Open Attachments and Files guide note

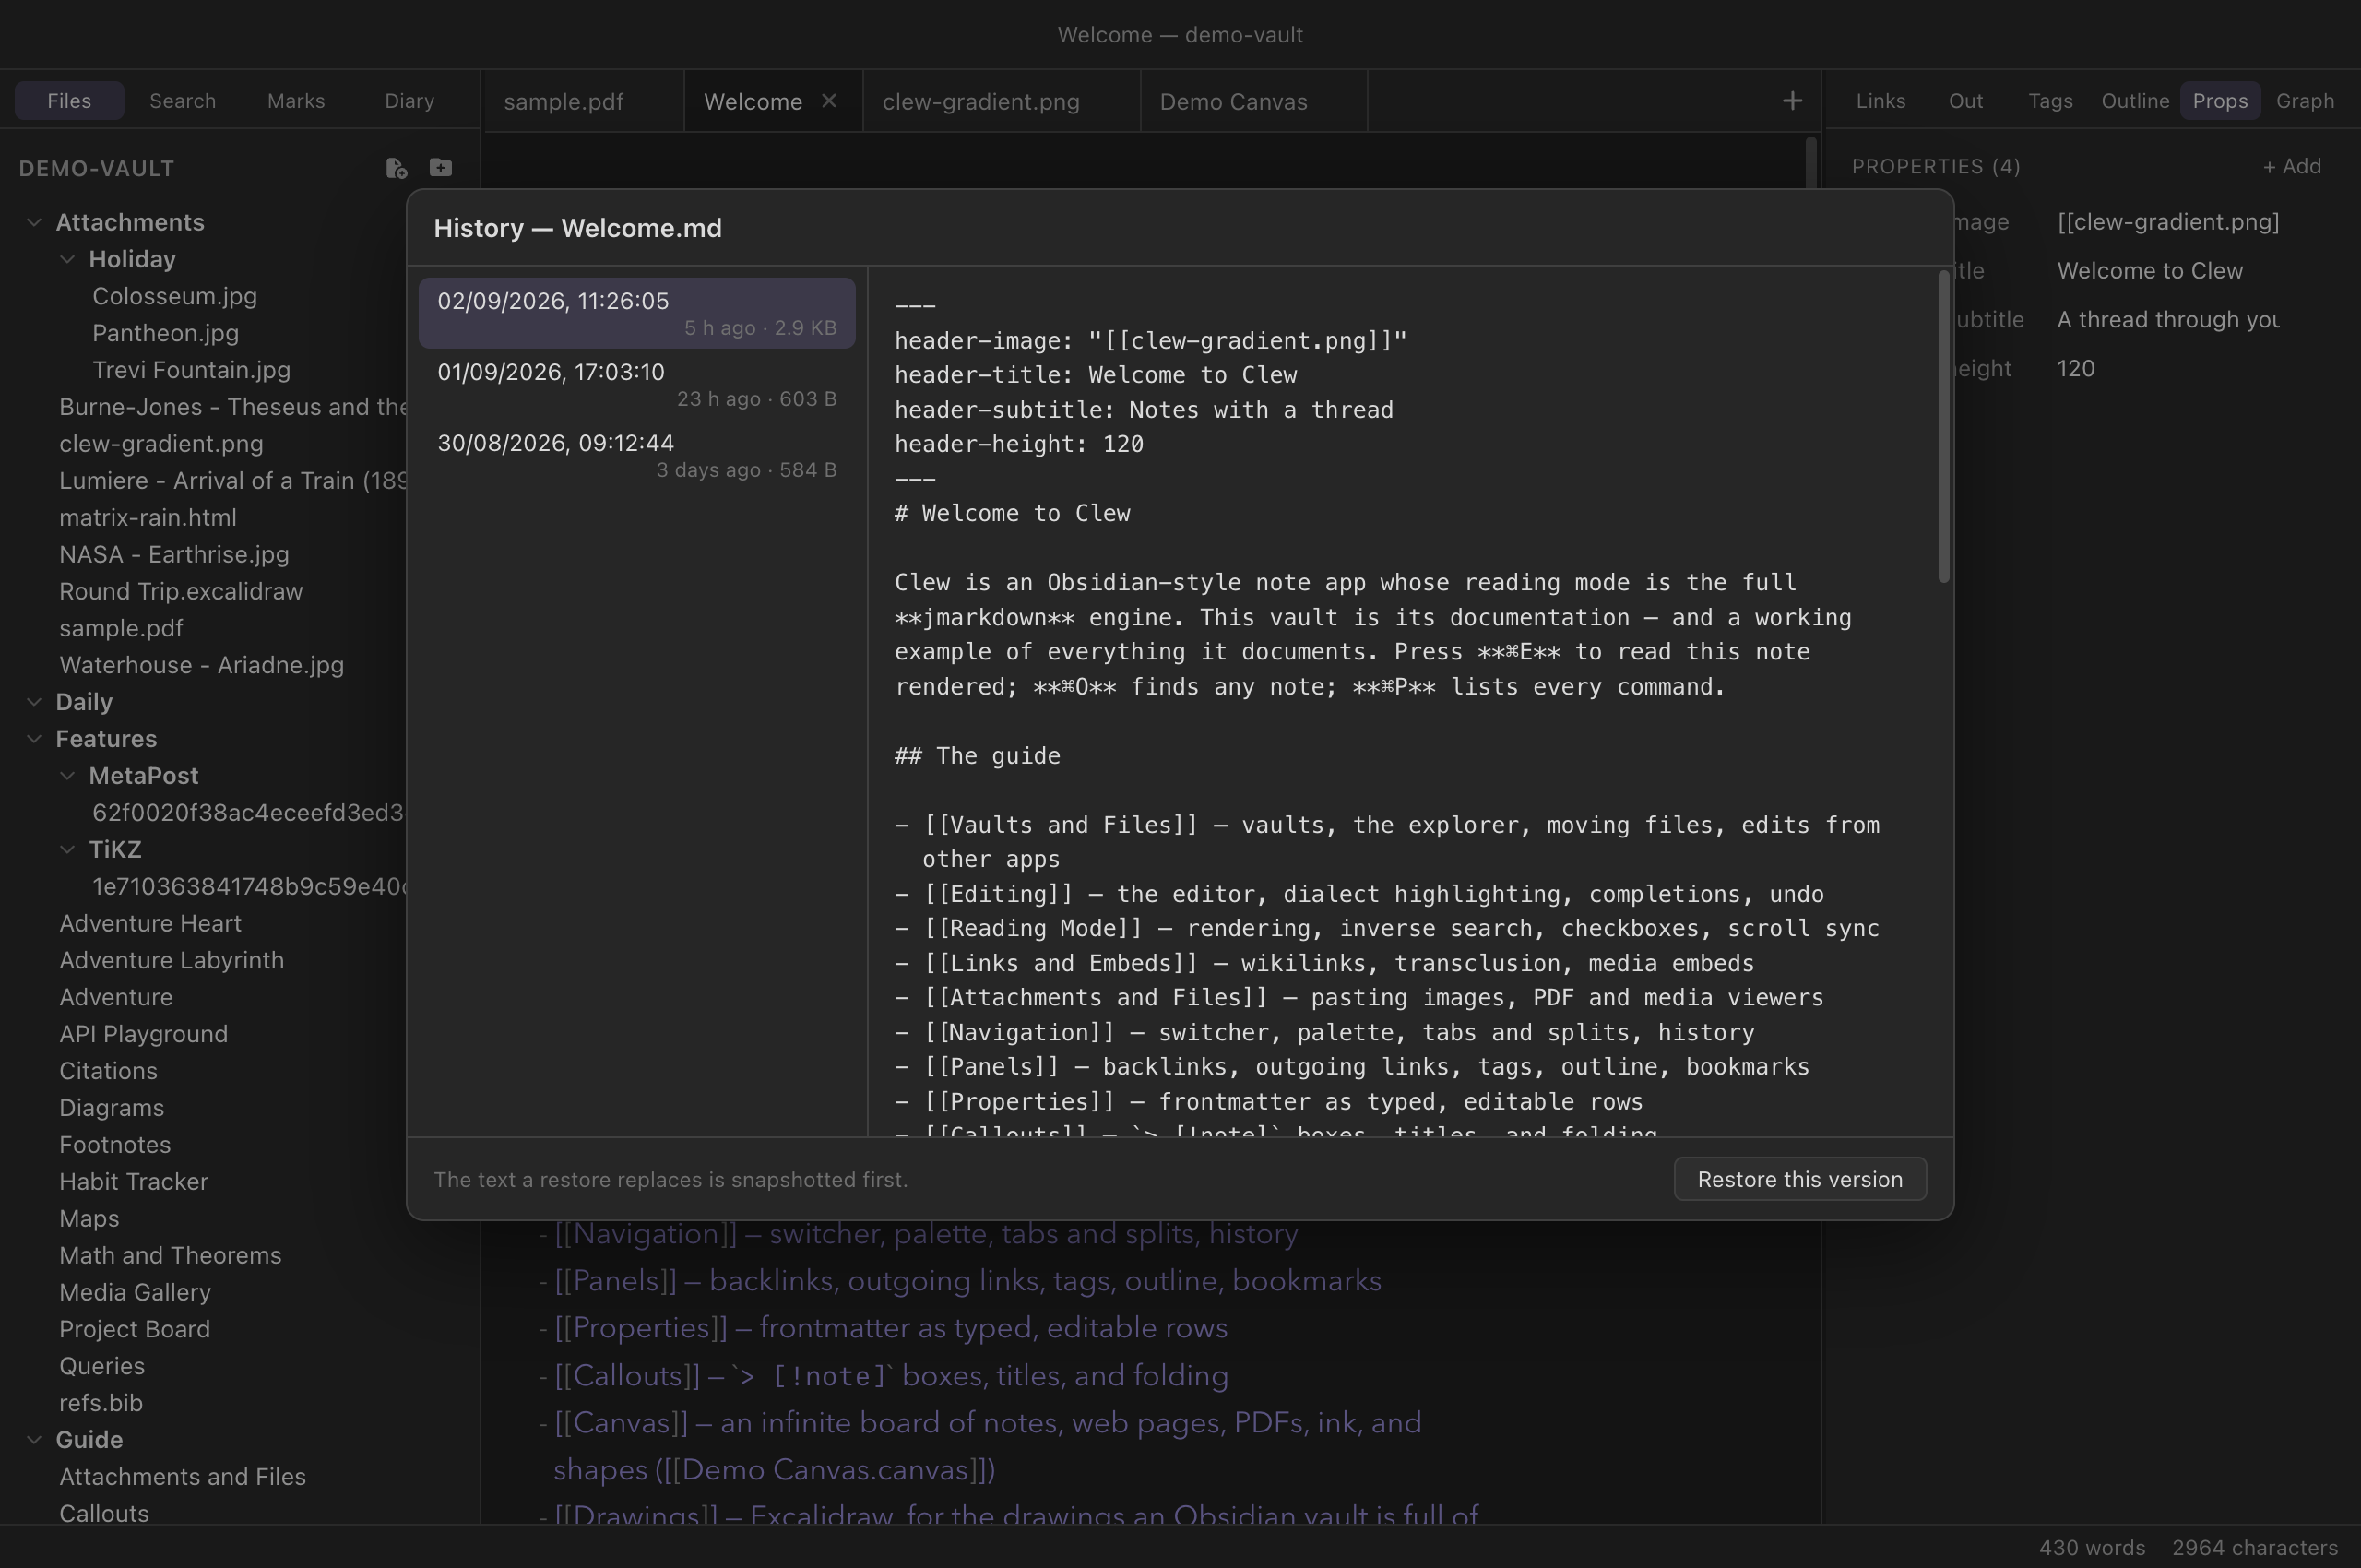(x=182, y=1478)
